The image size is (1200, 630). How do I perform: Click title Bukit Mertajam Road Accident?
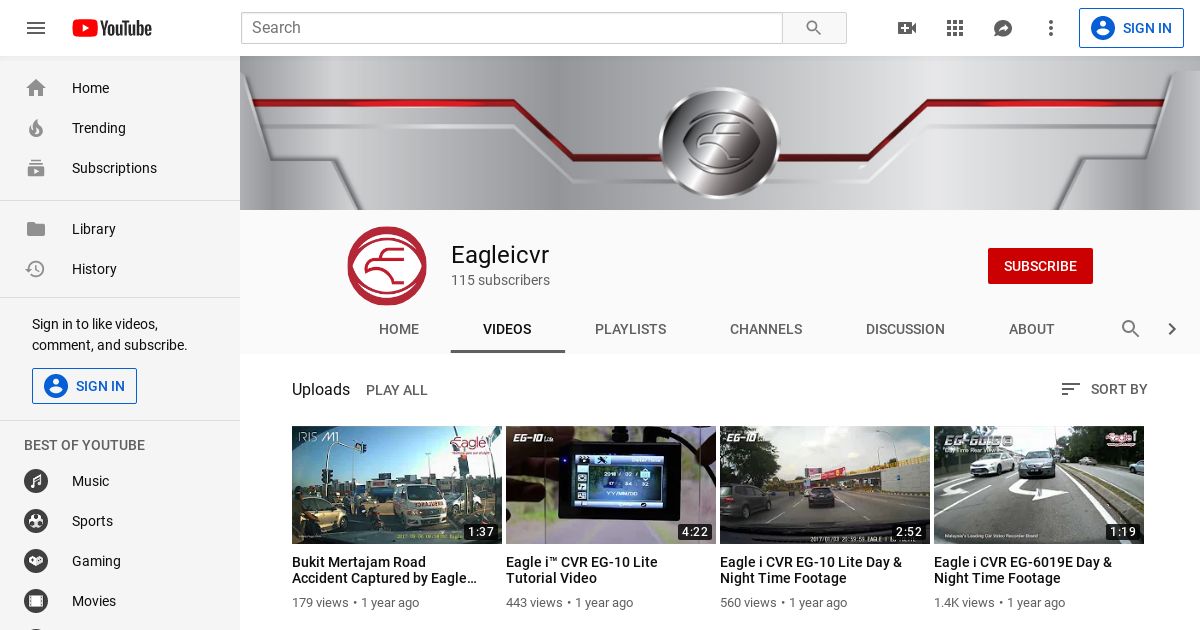coord(385,570)
